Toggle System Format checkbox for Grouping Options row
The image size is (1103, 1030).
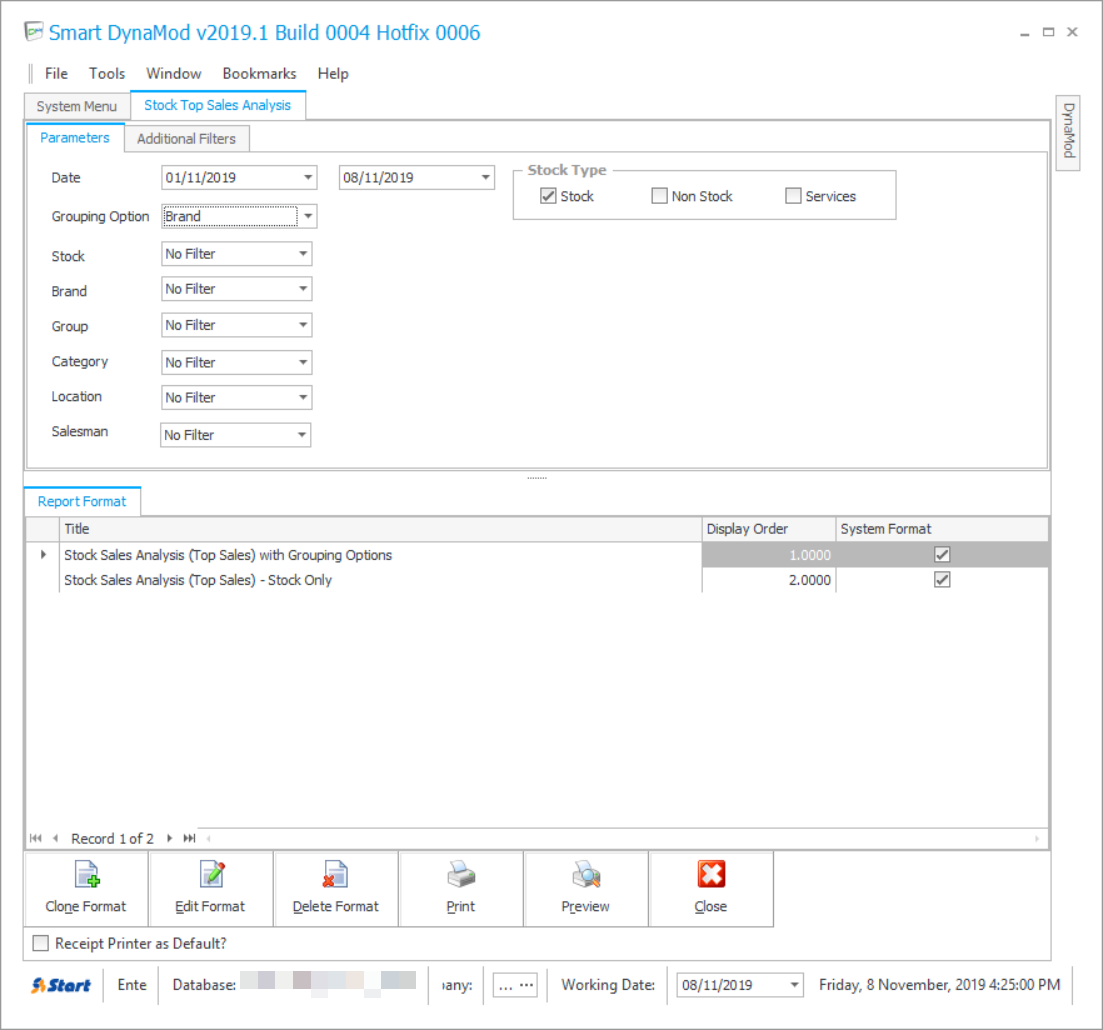click(942, 554)
